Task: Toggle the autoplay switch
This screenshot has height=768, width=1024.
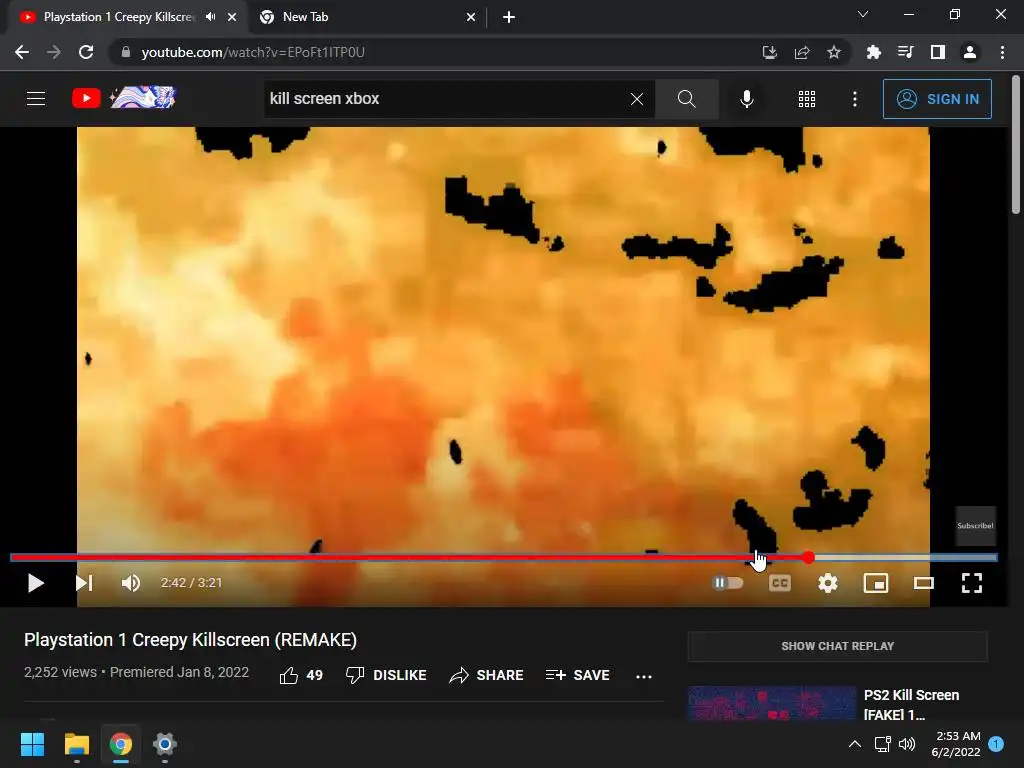Action: click(728, 583)
